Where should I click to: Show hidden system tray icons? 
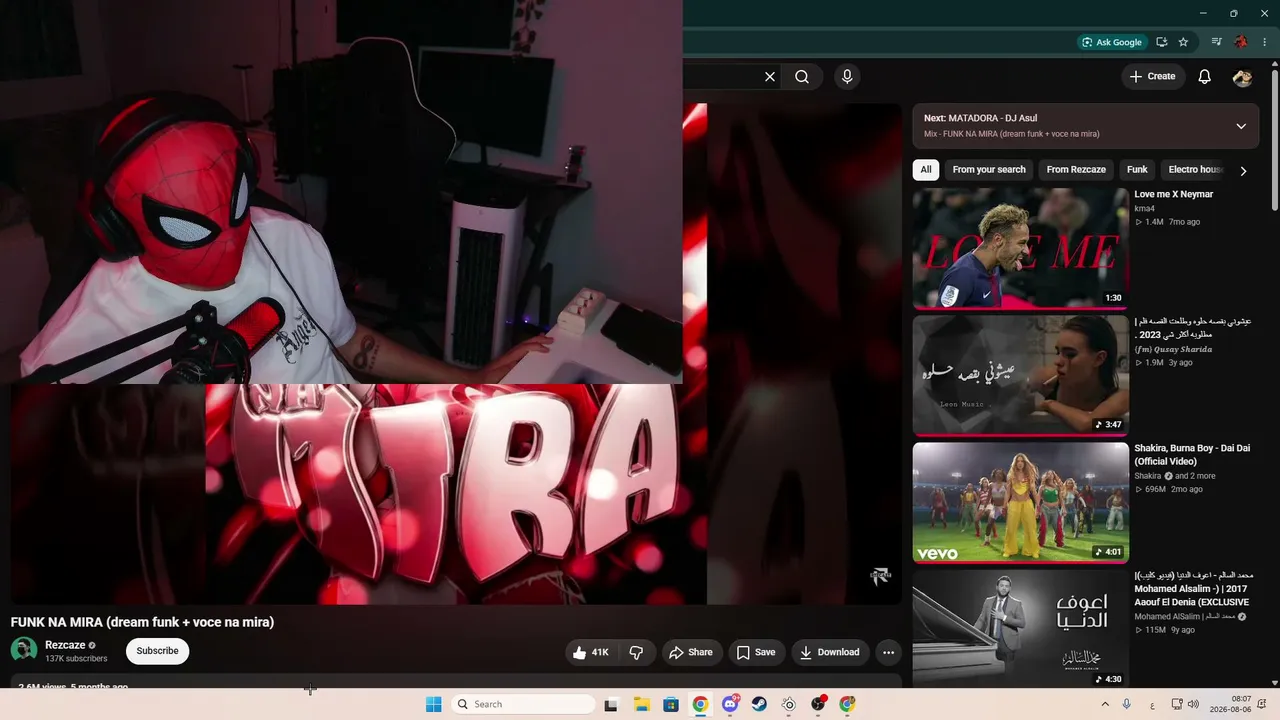pyautogui.click(x=1105, y=704)
